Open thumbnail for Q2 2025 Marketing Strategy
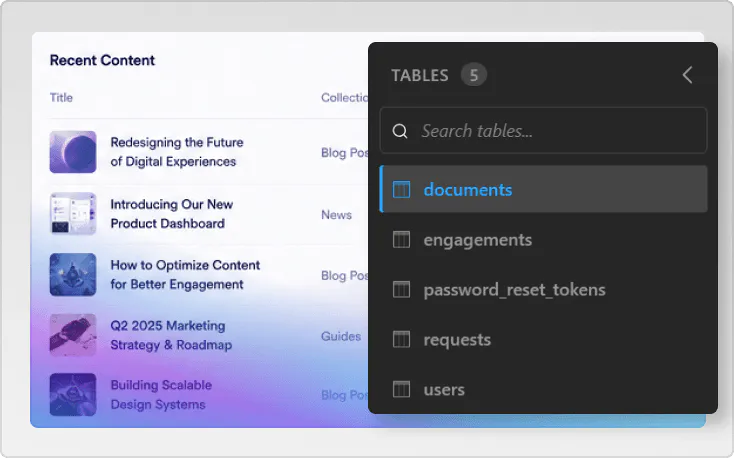 tap(73, 335)
